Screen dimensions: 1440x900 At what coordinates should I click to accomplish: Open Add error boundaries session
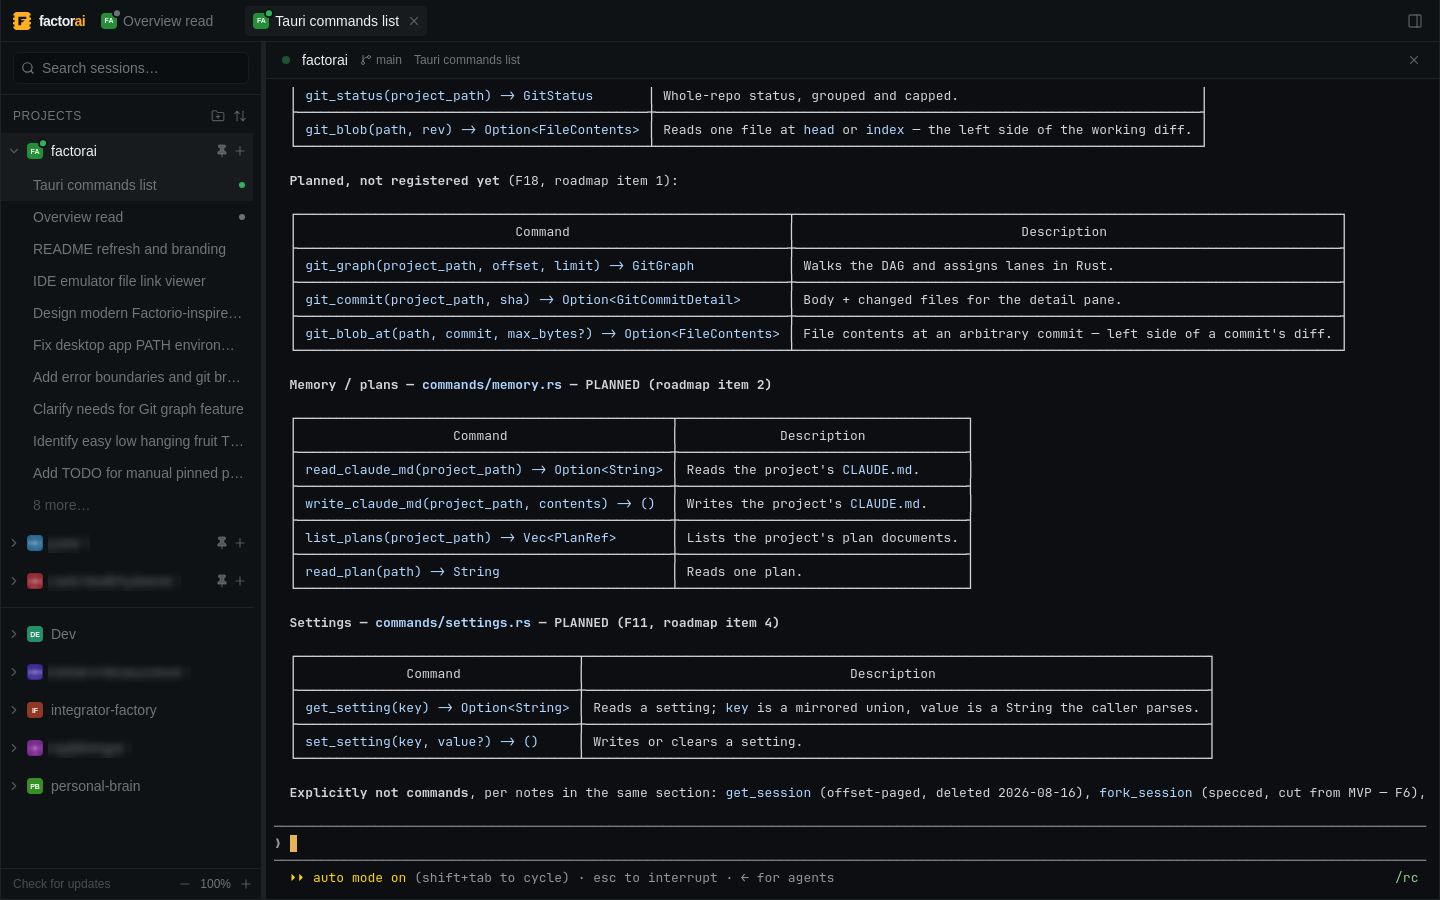point(127,377)
